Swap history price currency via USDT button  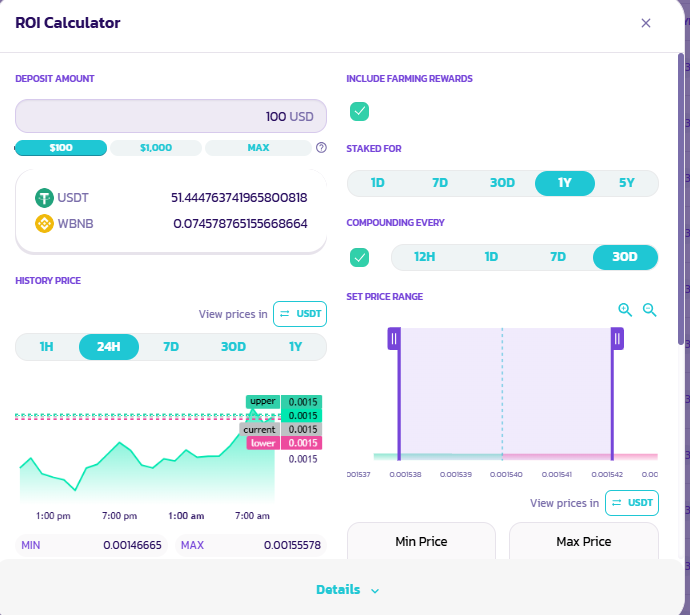300,314
